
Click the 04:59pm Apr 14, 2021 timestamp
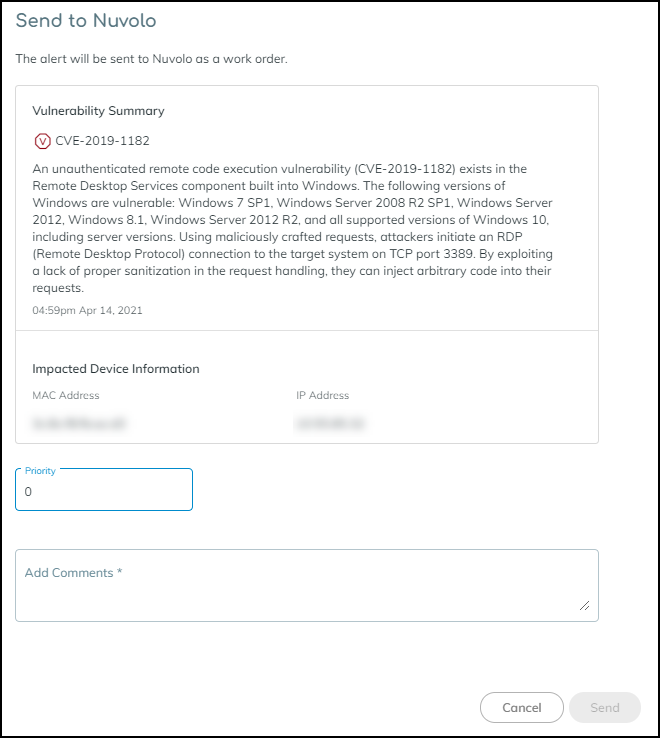[87, 310]
